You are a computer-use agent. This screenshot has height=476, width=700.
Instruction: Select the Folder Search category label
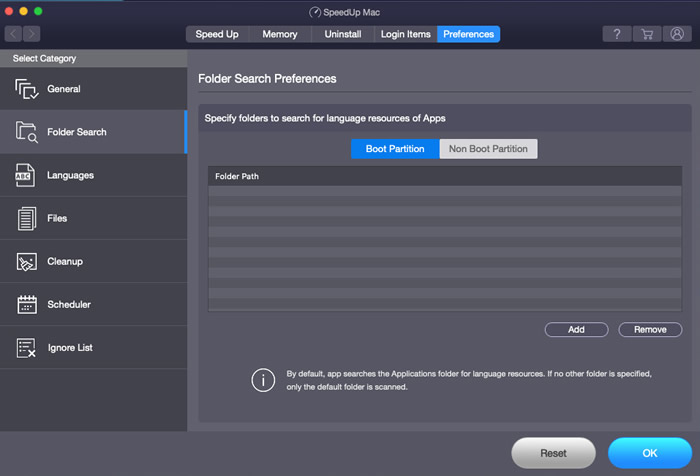point(77,132)
